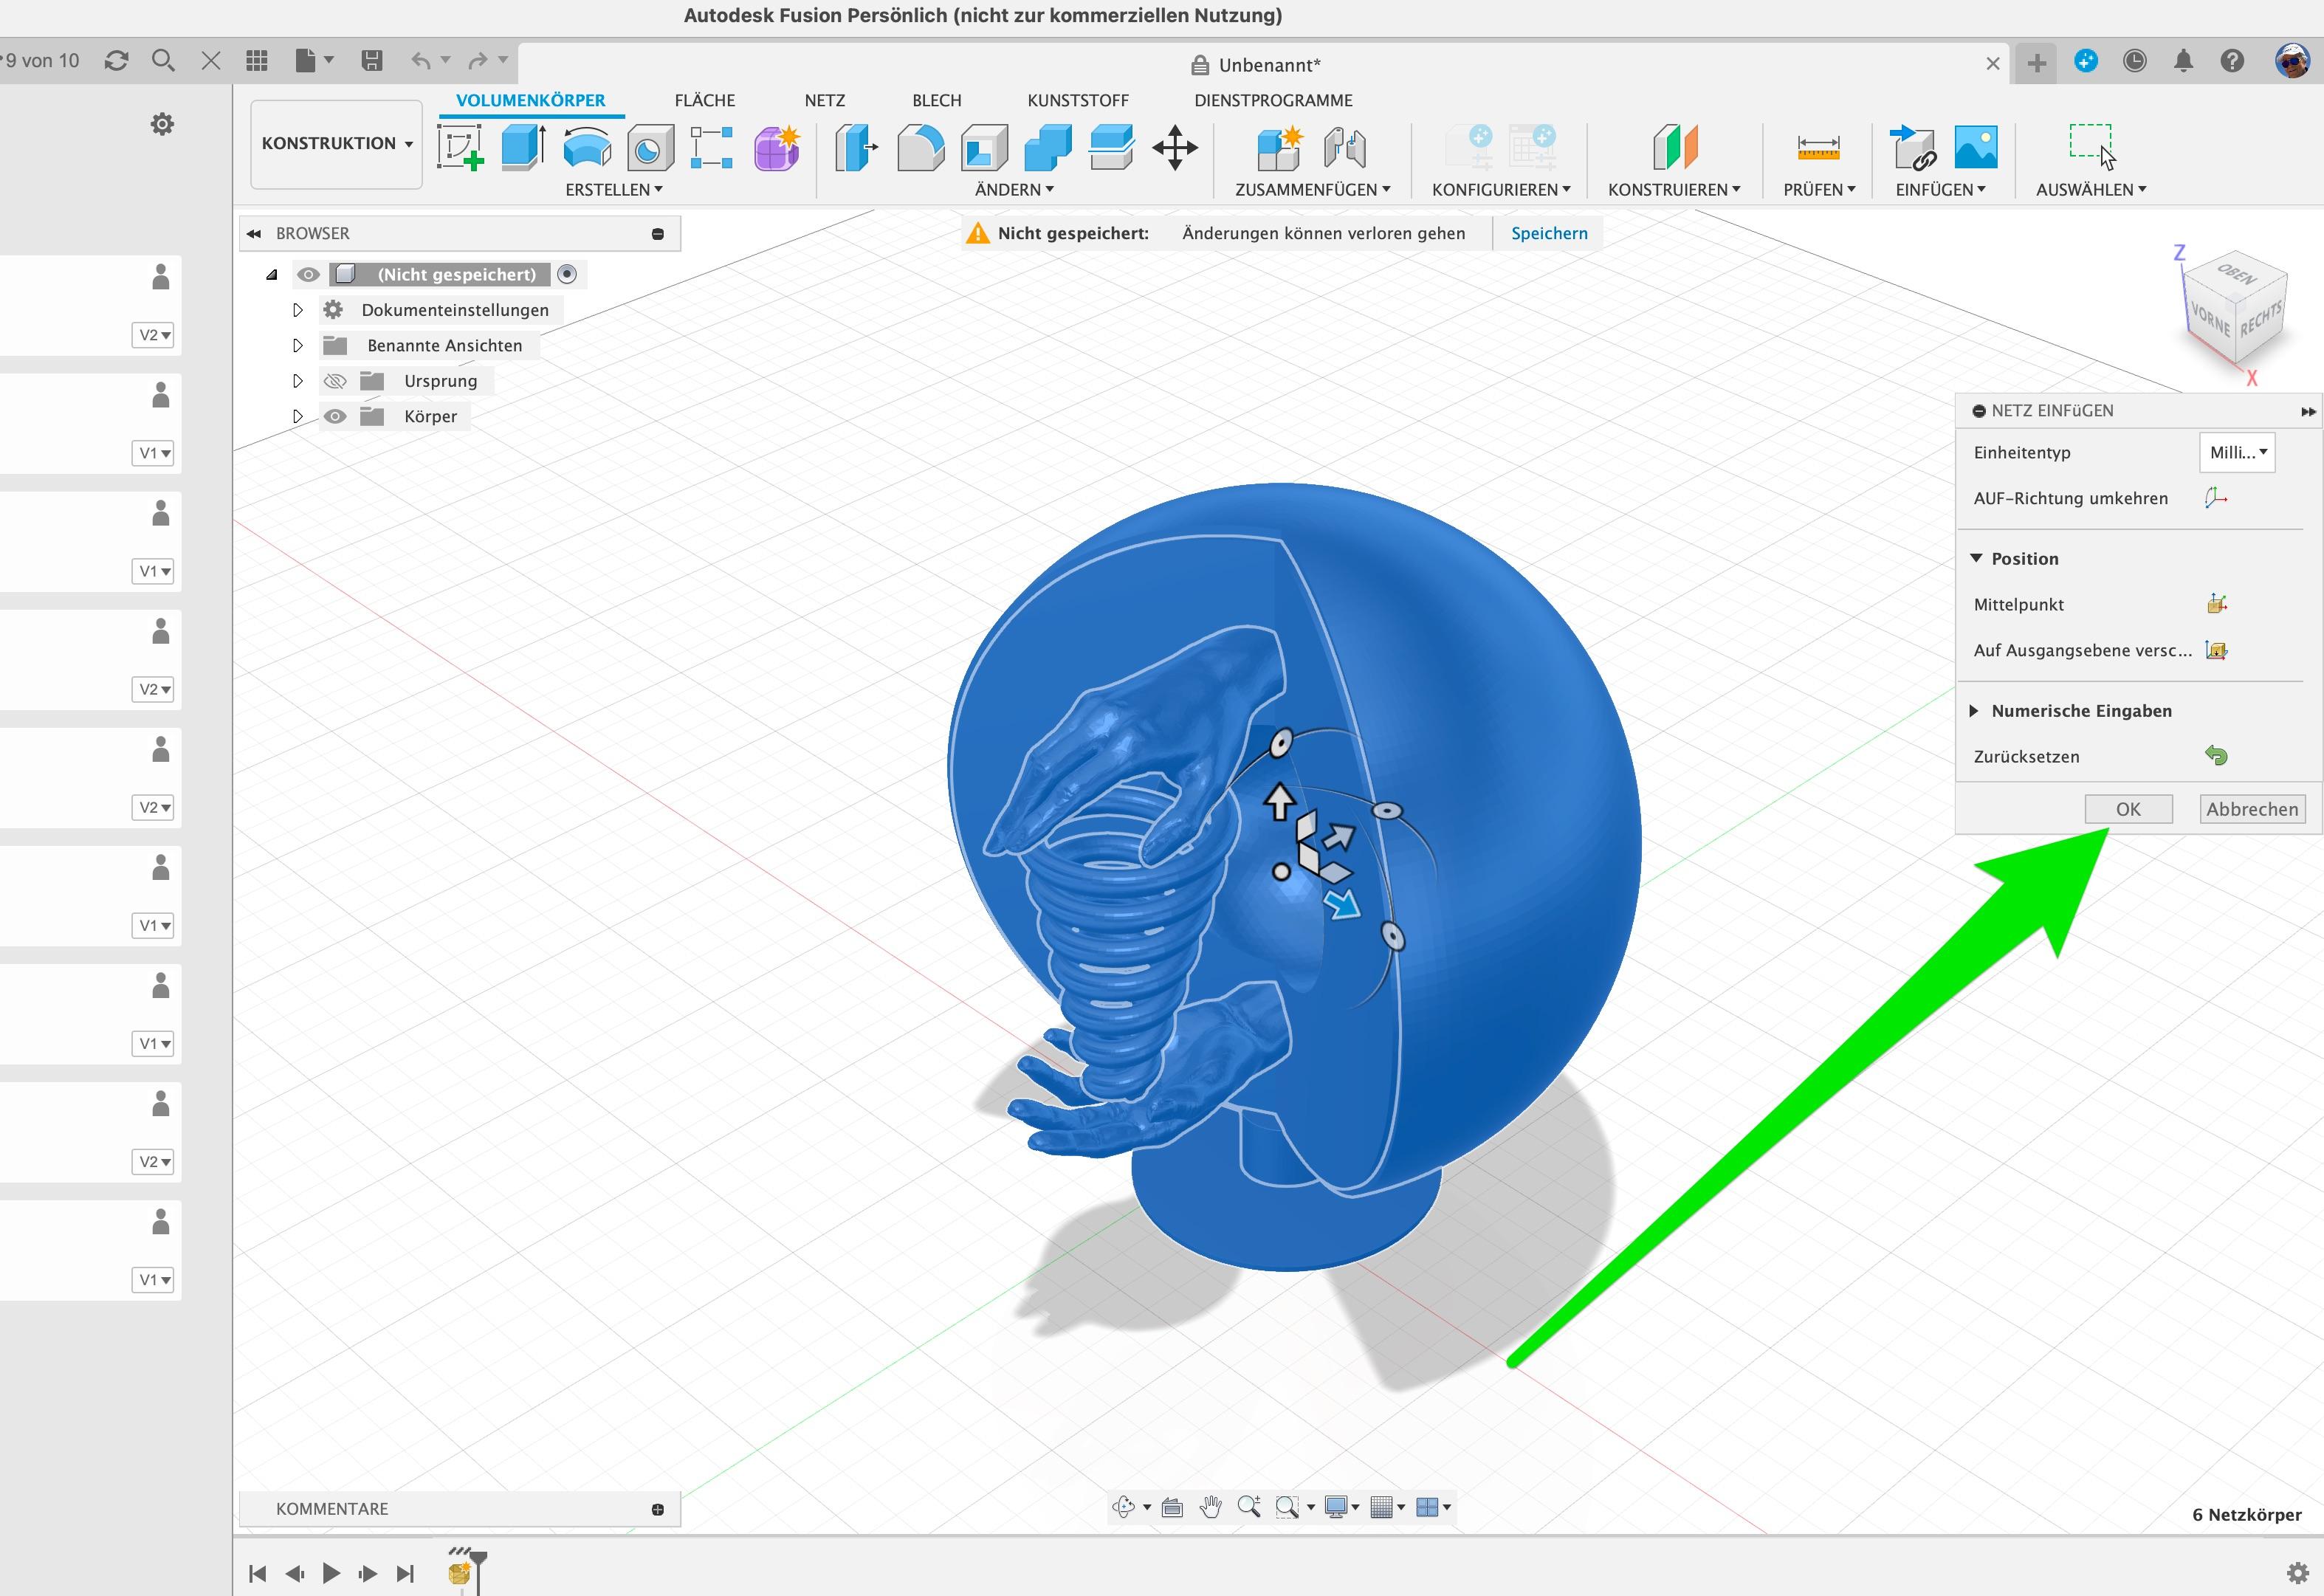Select the Shell tool
2324x1596 pixels.
(985, 147)
